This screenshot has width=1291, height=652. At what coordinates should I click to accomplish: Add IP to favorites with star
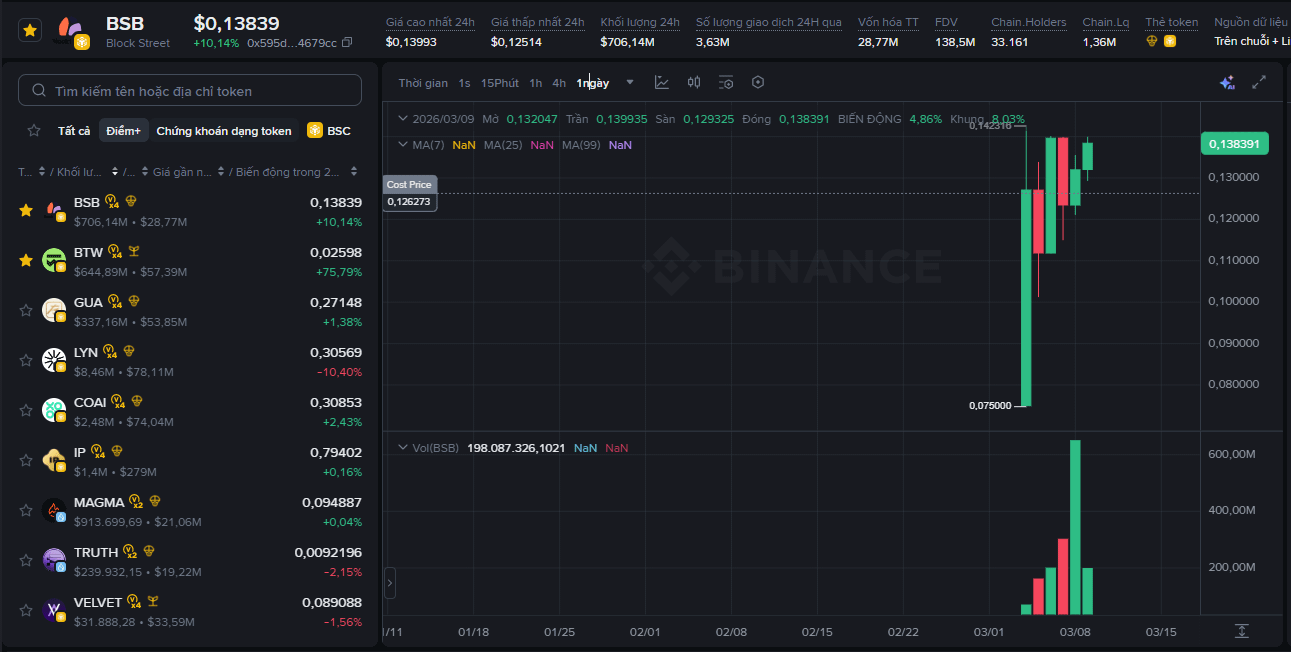coord(26,460)
